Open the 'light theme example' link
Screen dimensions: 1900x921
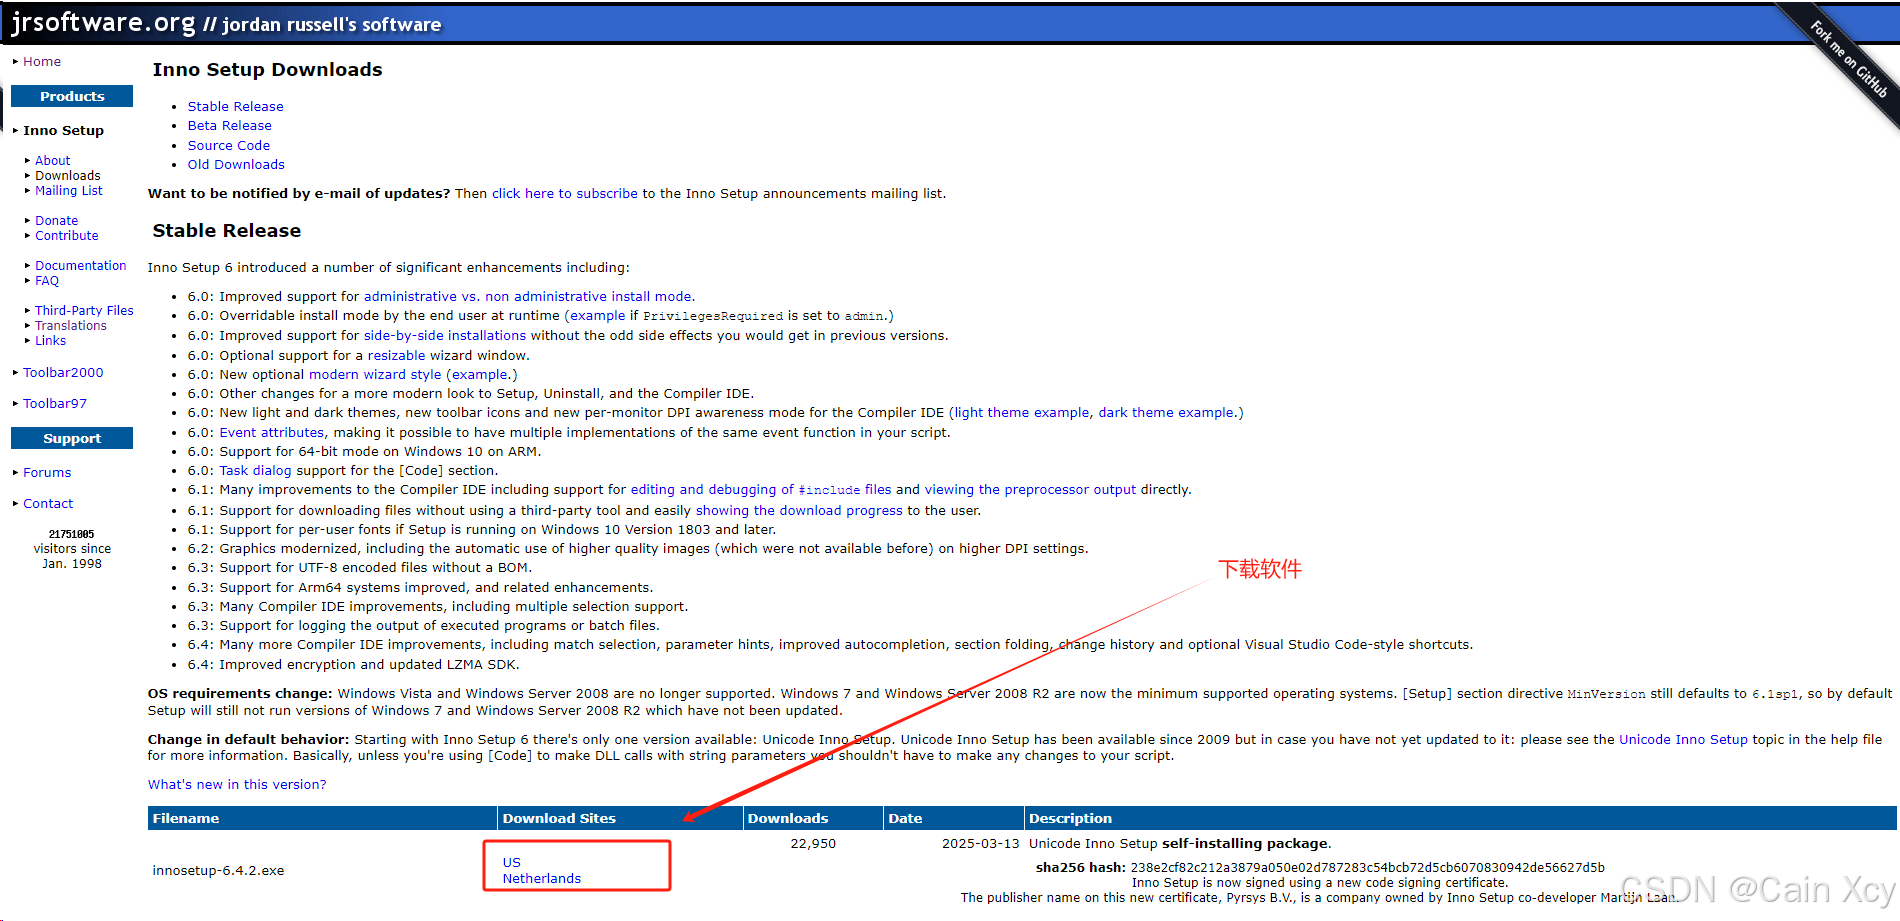(x=1021, y=413)
